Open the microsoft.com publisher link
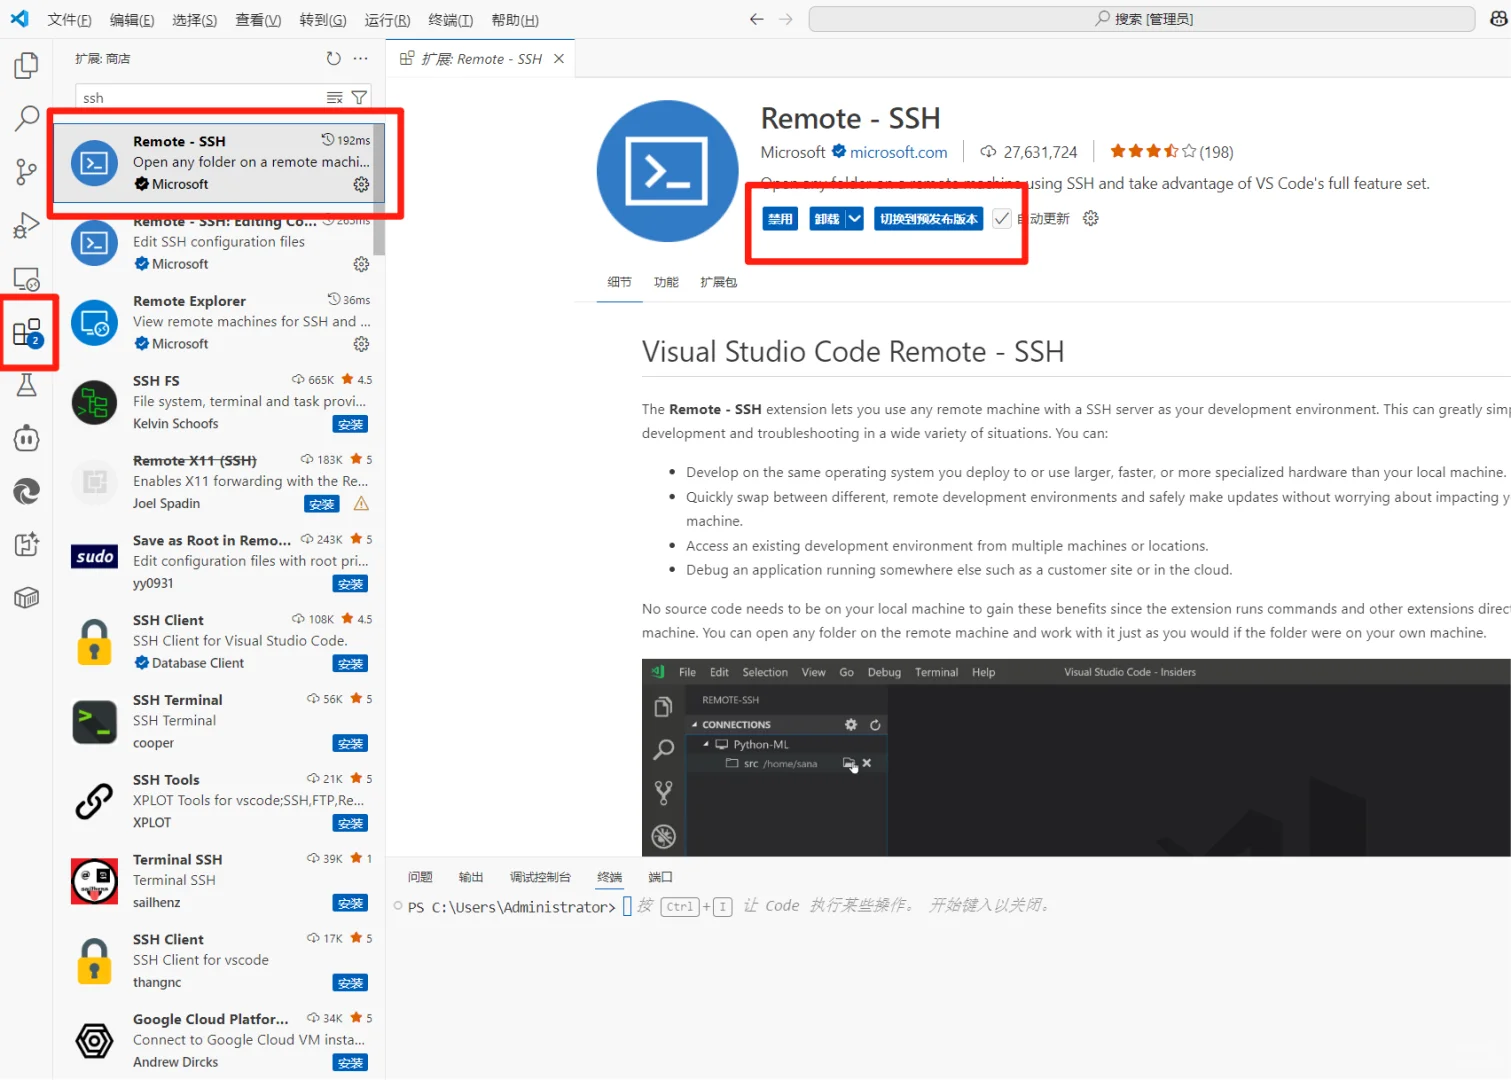This screenshot has width=1511, height=1080. (x=897, y=151)
